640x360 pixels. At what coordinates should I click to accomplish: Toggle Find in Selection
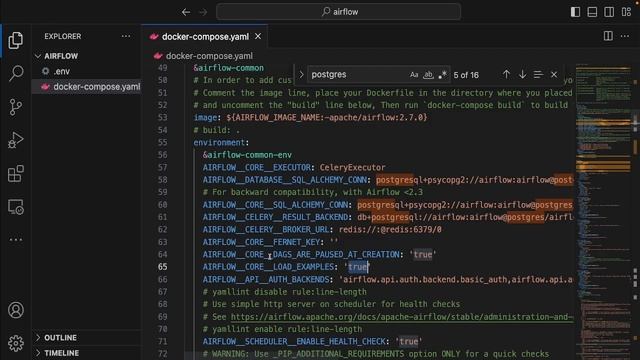(538, 74)
